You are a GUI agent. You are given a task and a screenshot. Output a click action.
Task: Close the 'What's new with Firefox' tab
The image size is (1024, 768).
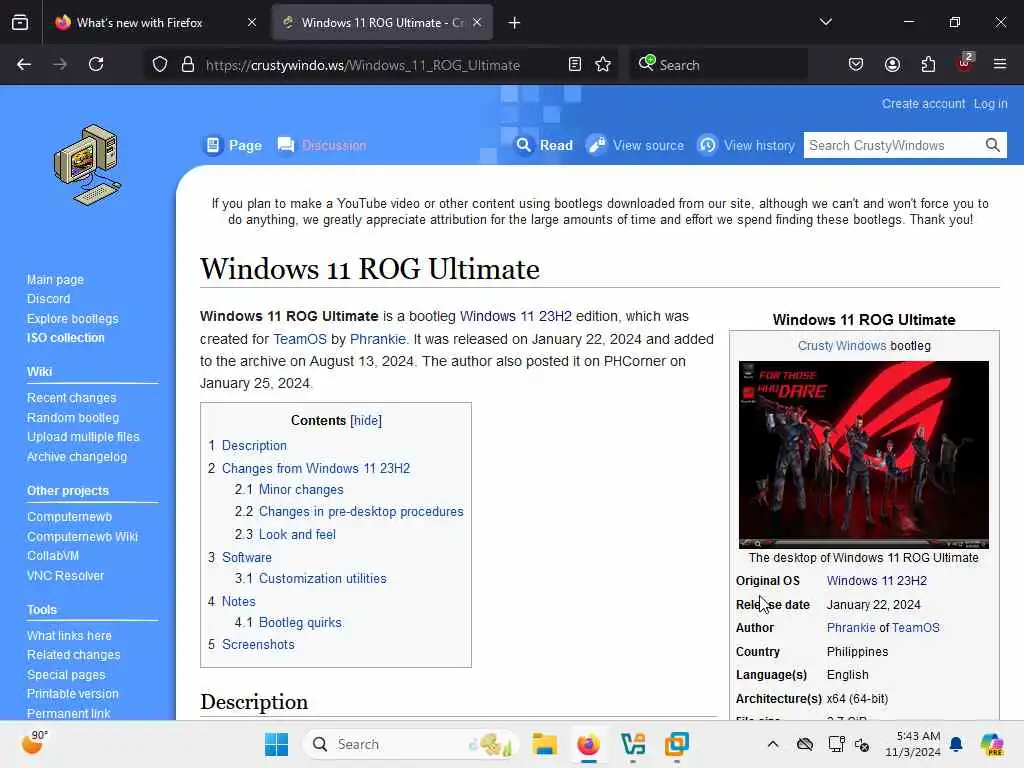[x=252, y=23]
